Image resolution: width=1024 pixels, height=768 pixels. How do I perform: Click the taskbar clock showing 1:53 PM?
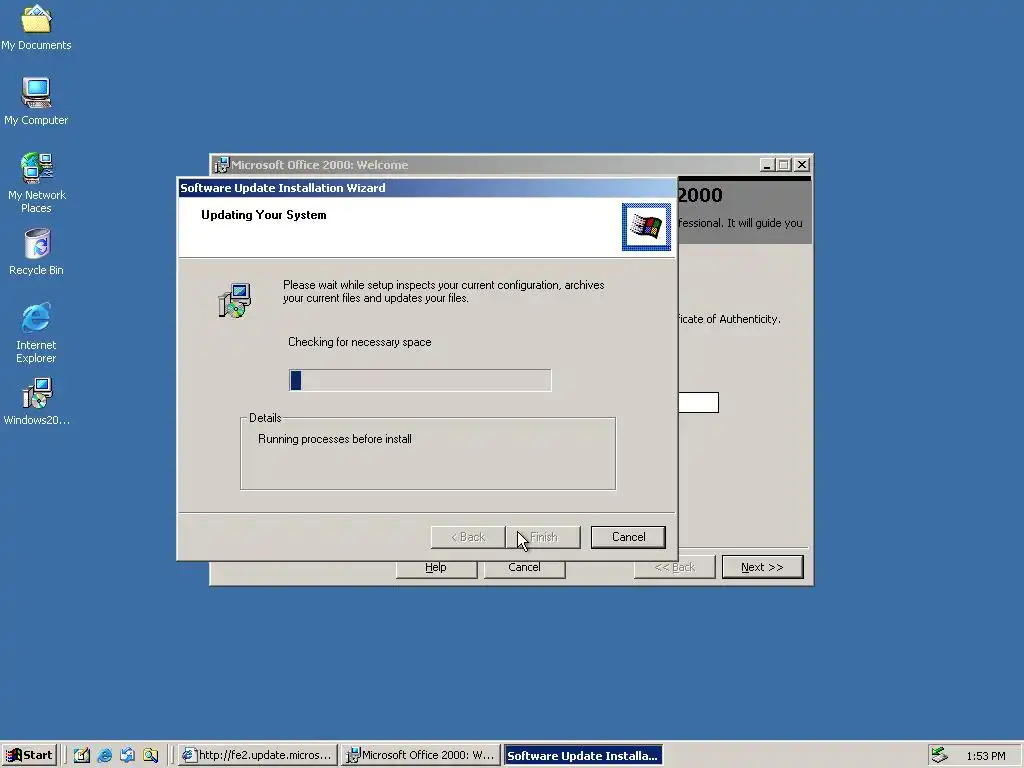tap(985, 756)
